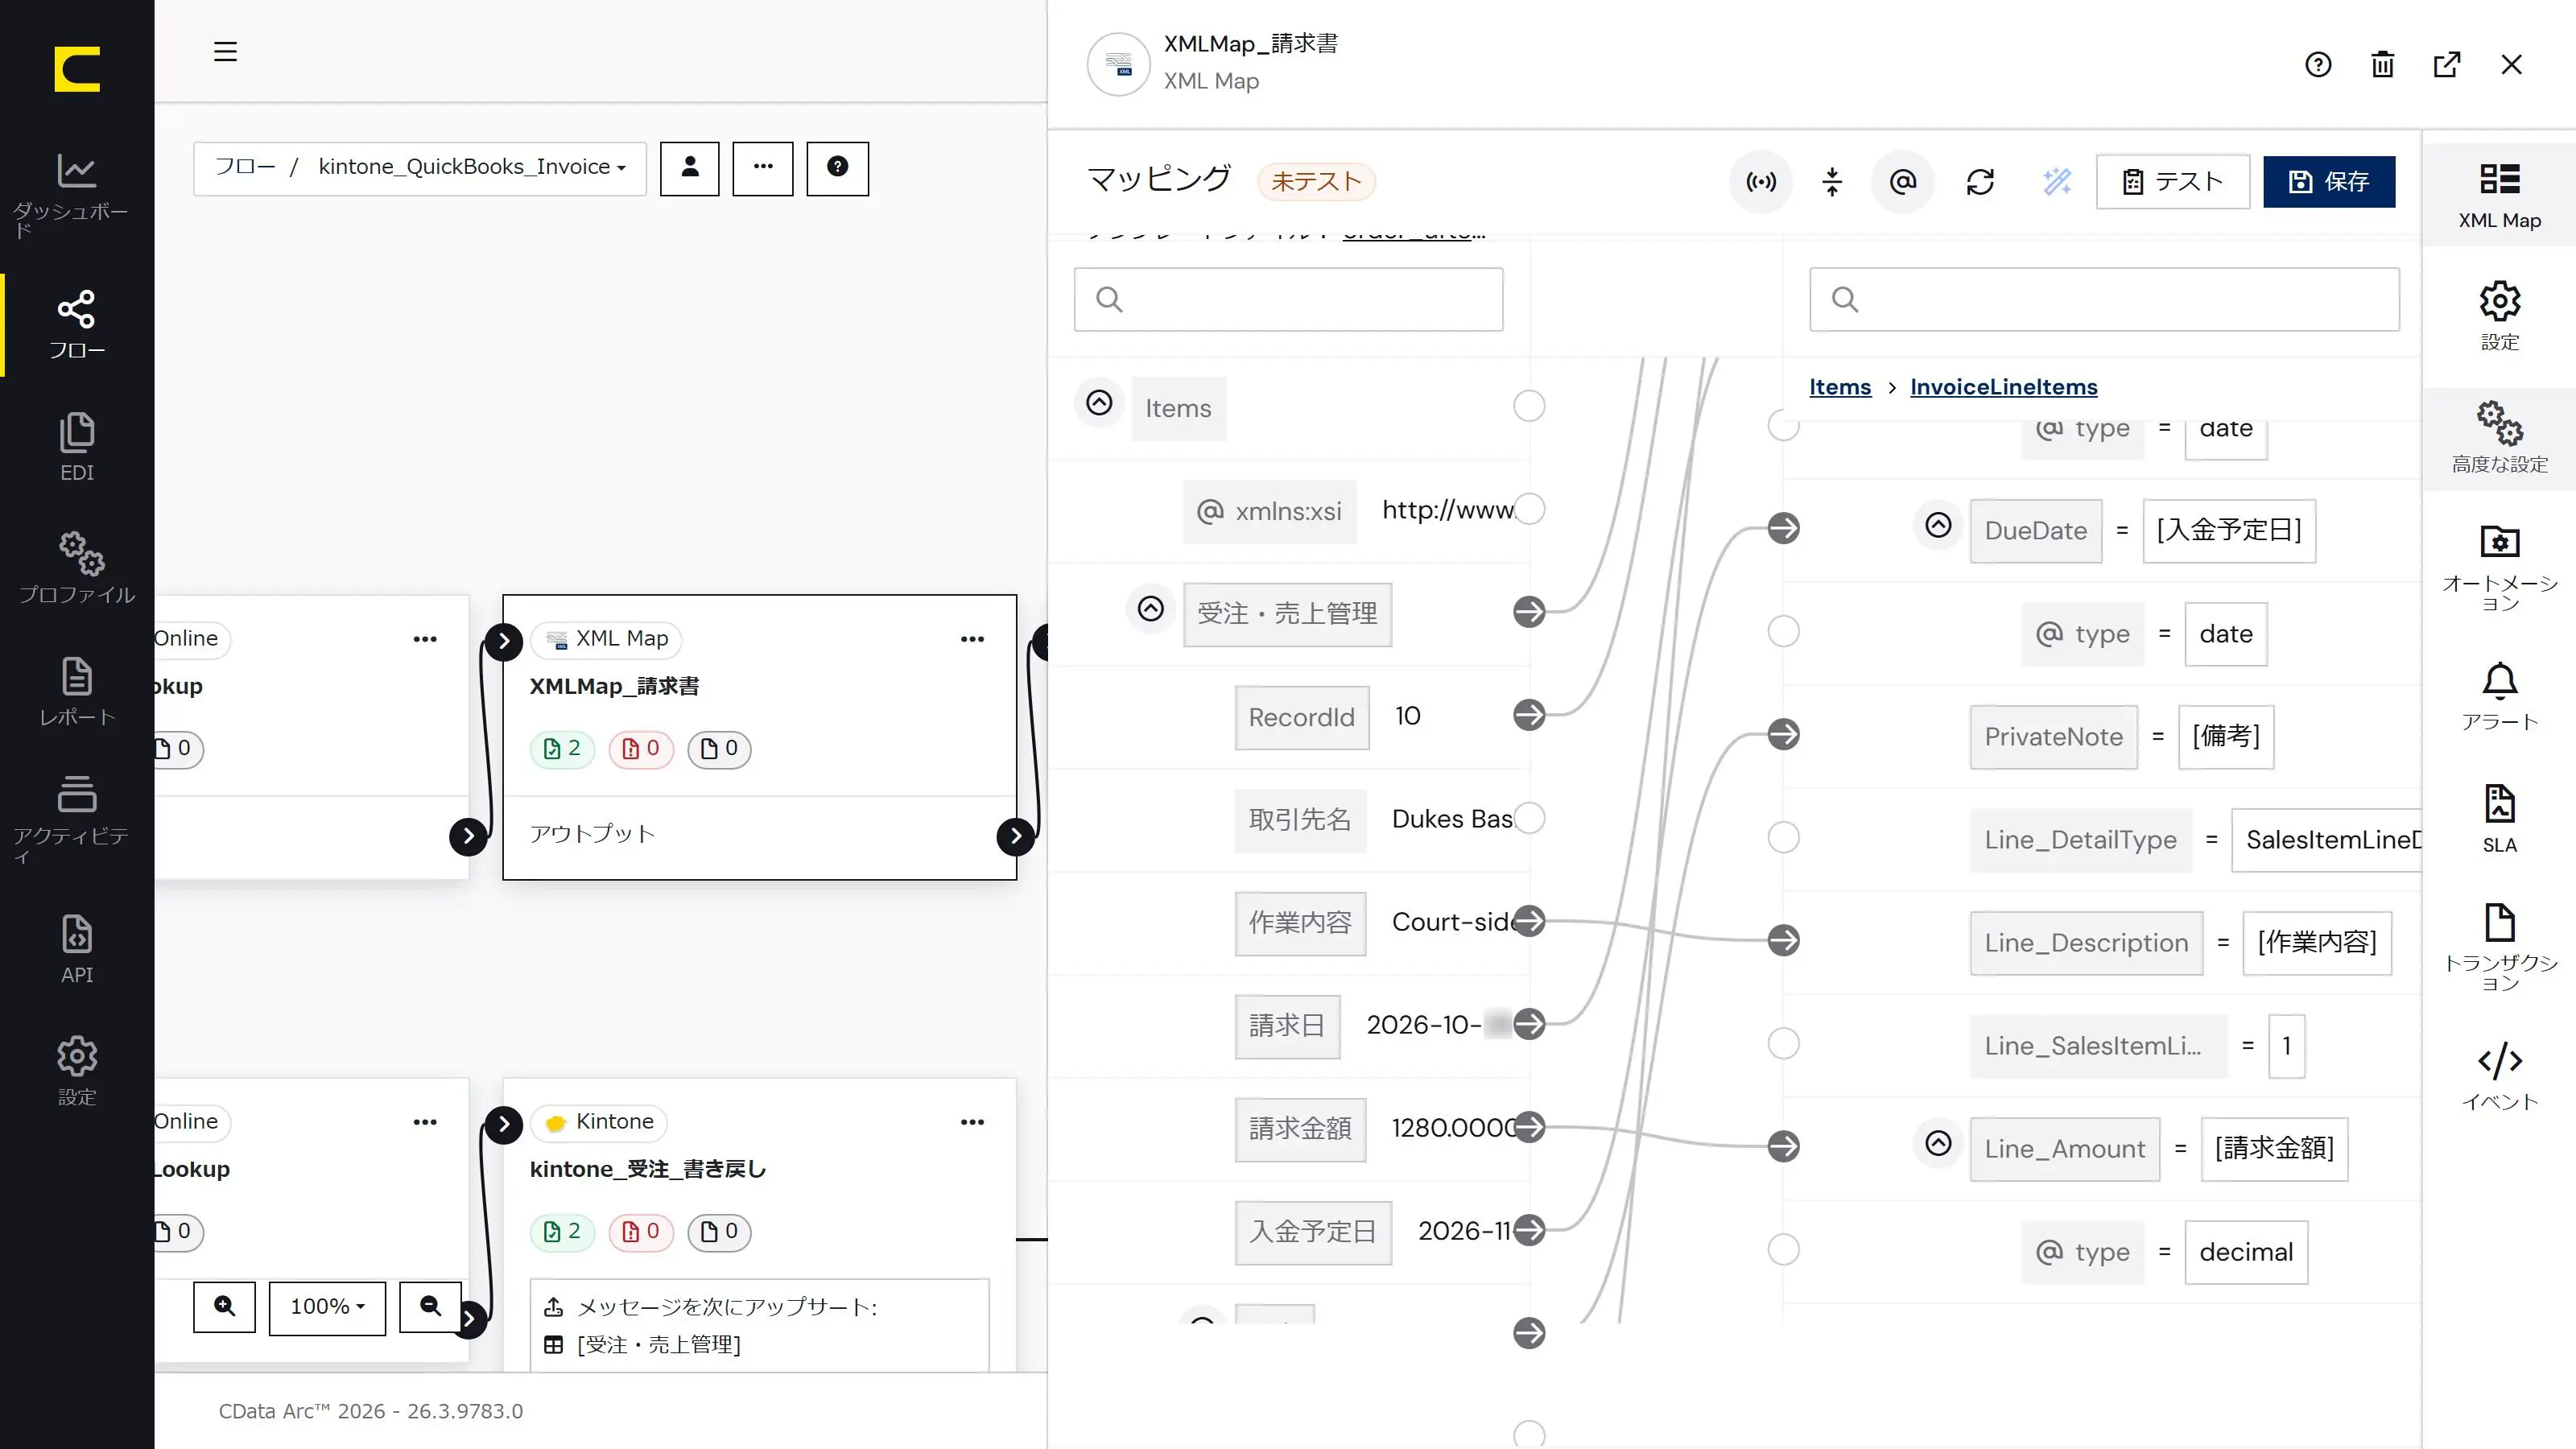Viewport: 2576px width, 1449px height.
Task: Open the 高度な設定 tab
Action: pos(2499,439)
